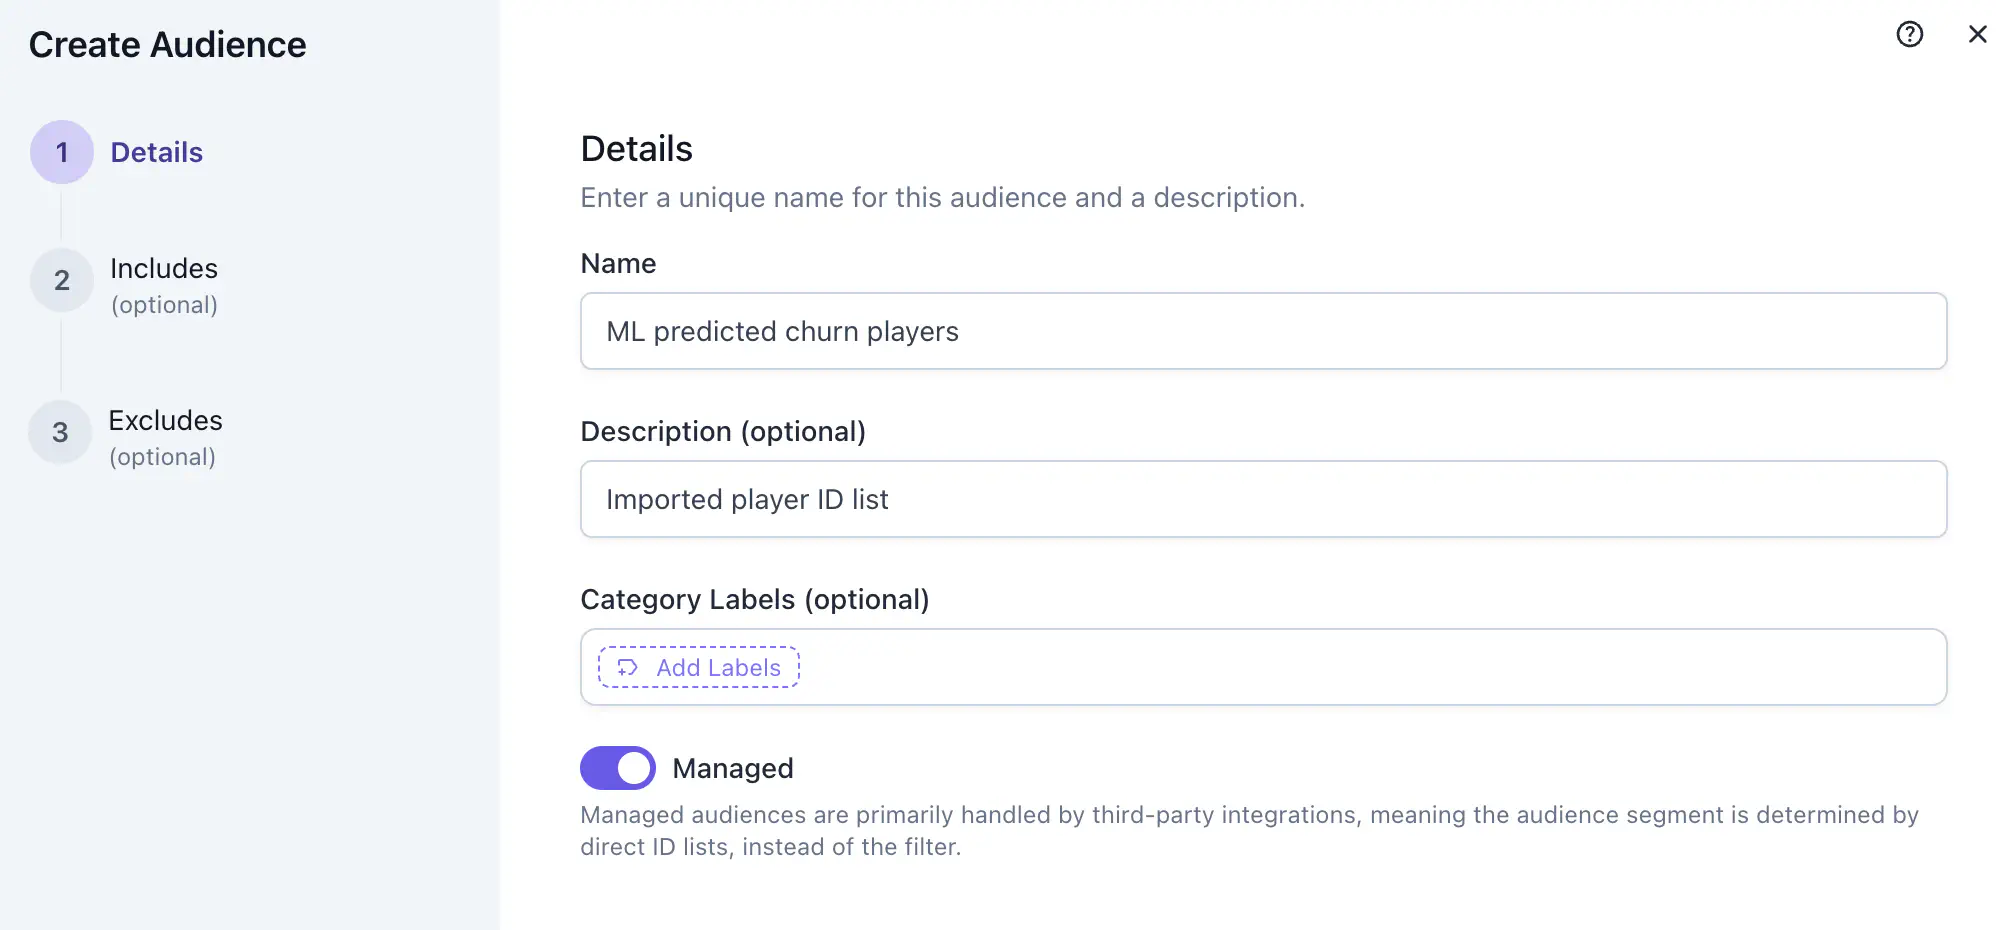Select the Description field with Imported player ID list
The width and height of the screenshot is (2004, 930).
point(1263,499)
